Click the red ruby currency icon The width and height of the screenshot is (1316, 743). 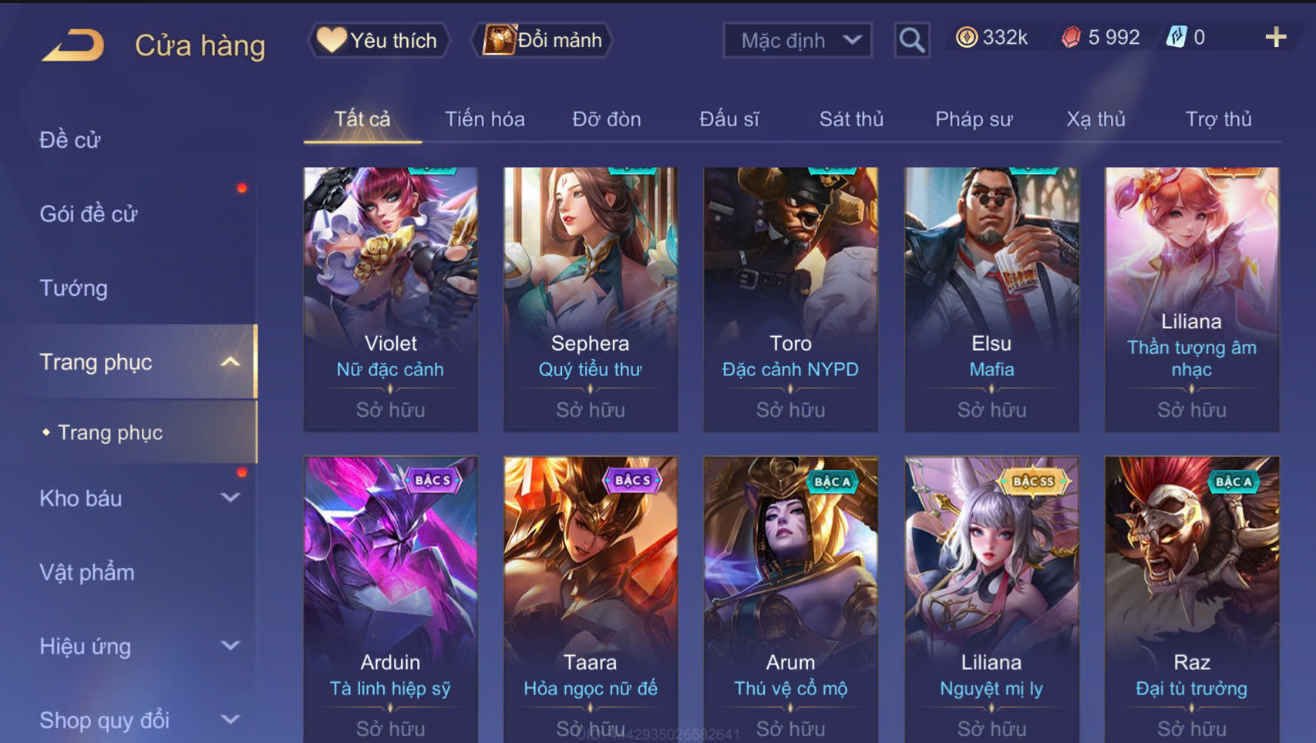coord(1071,38)
